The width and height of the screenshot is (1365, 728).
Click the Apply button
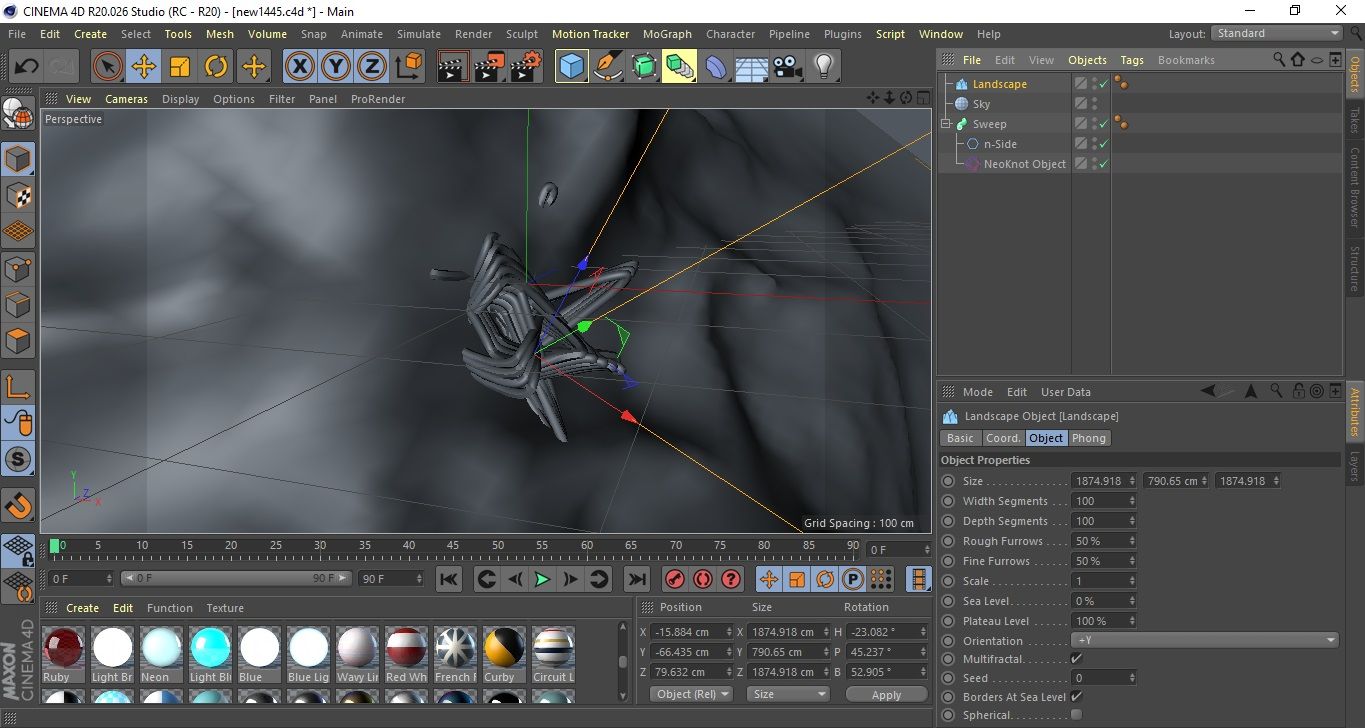(x=886, y=694)
